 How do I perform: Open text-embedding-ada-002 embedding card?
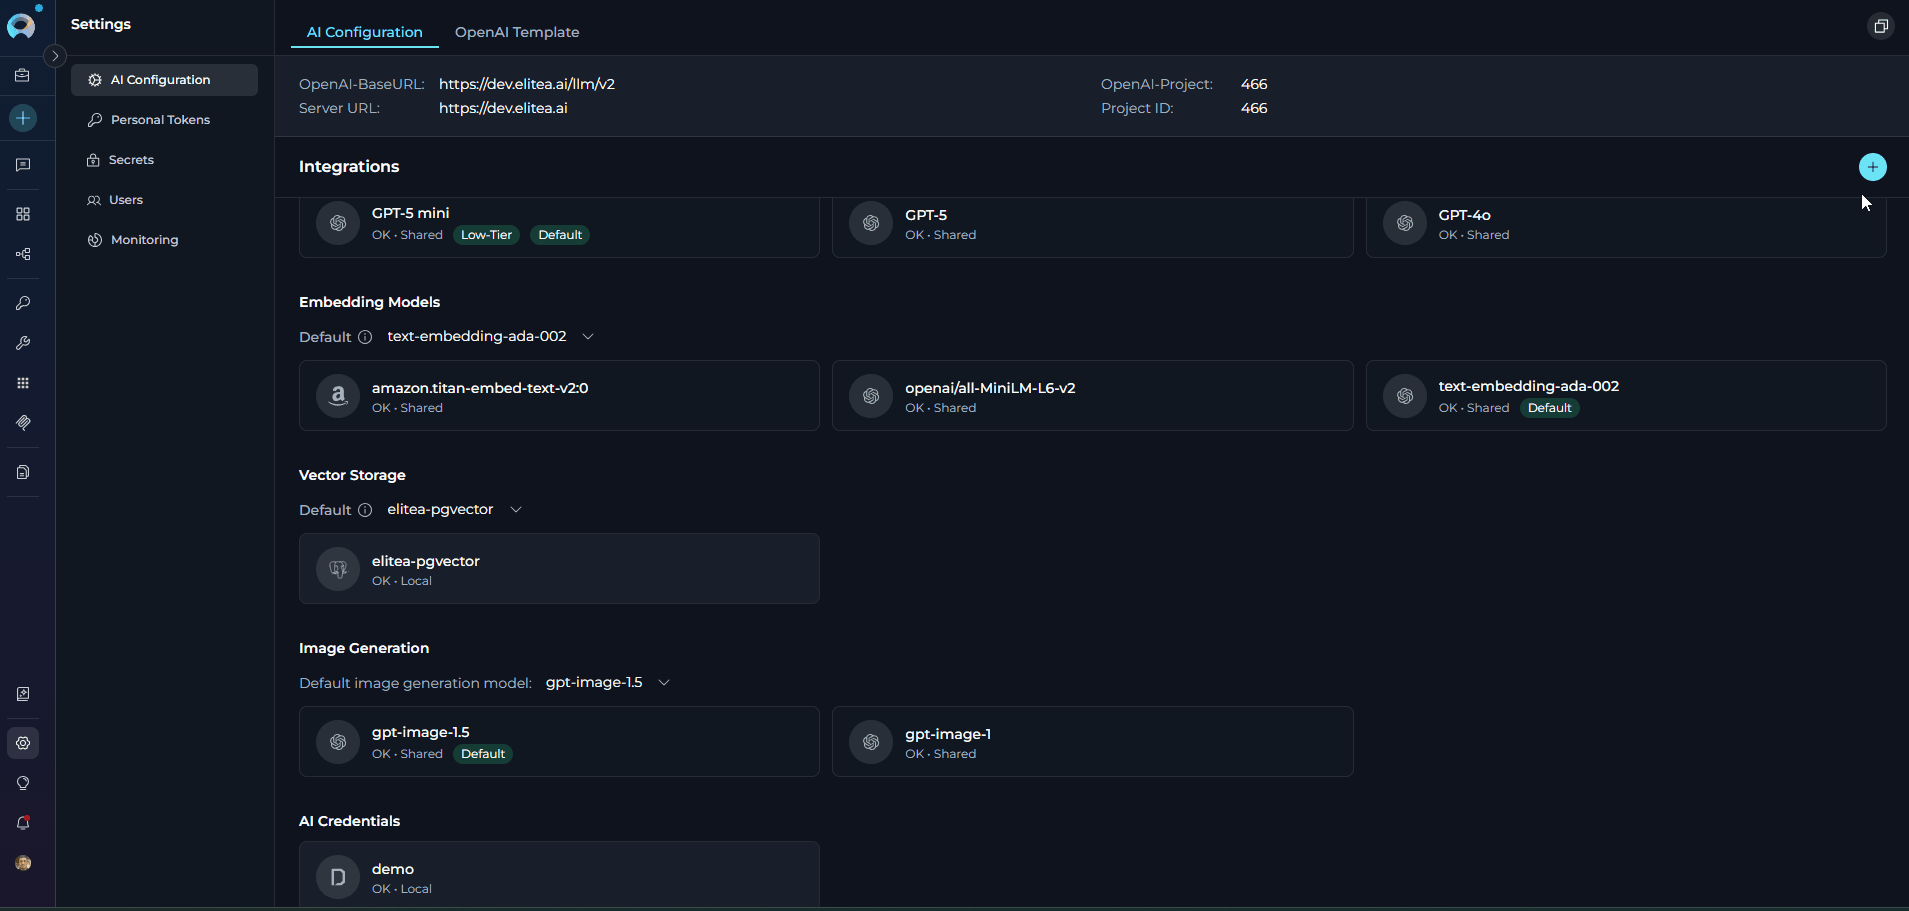(1626, 396)
